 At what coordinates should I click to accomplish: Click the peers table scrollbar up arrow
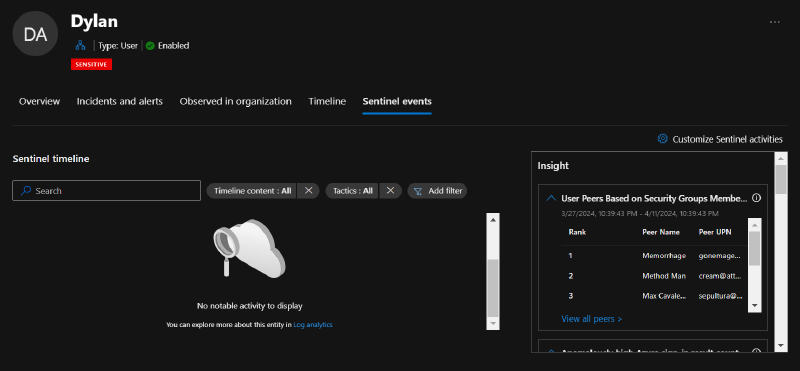point(755,225)
